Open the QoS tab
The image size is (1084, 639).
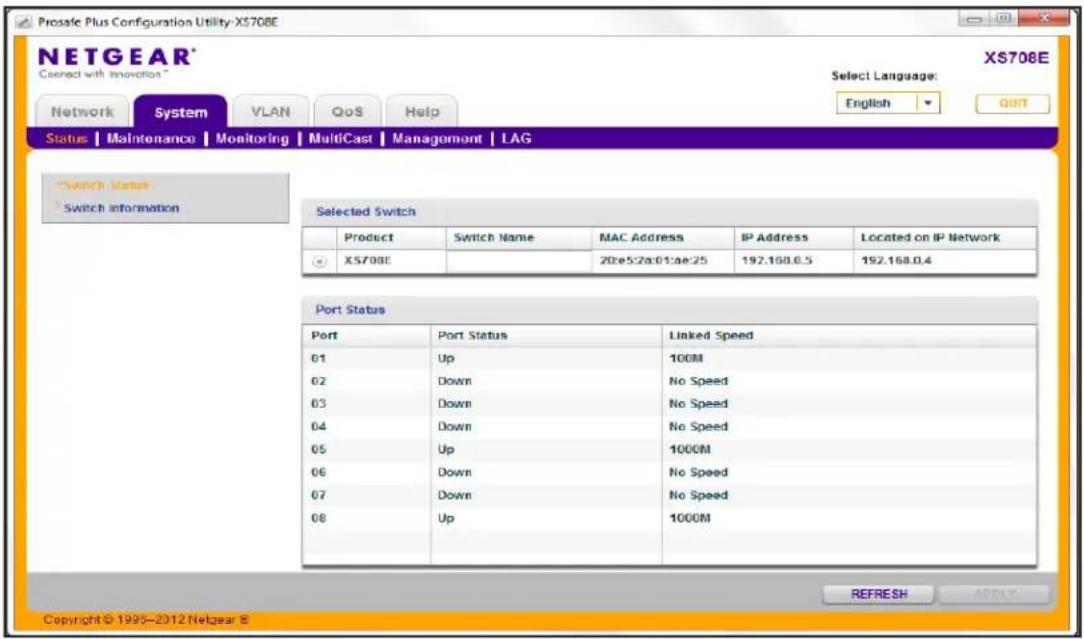click(x=347, y=112)
